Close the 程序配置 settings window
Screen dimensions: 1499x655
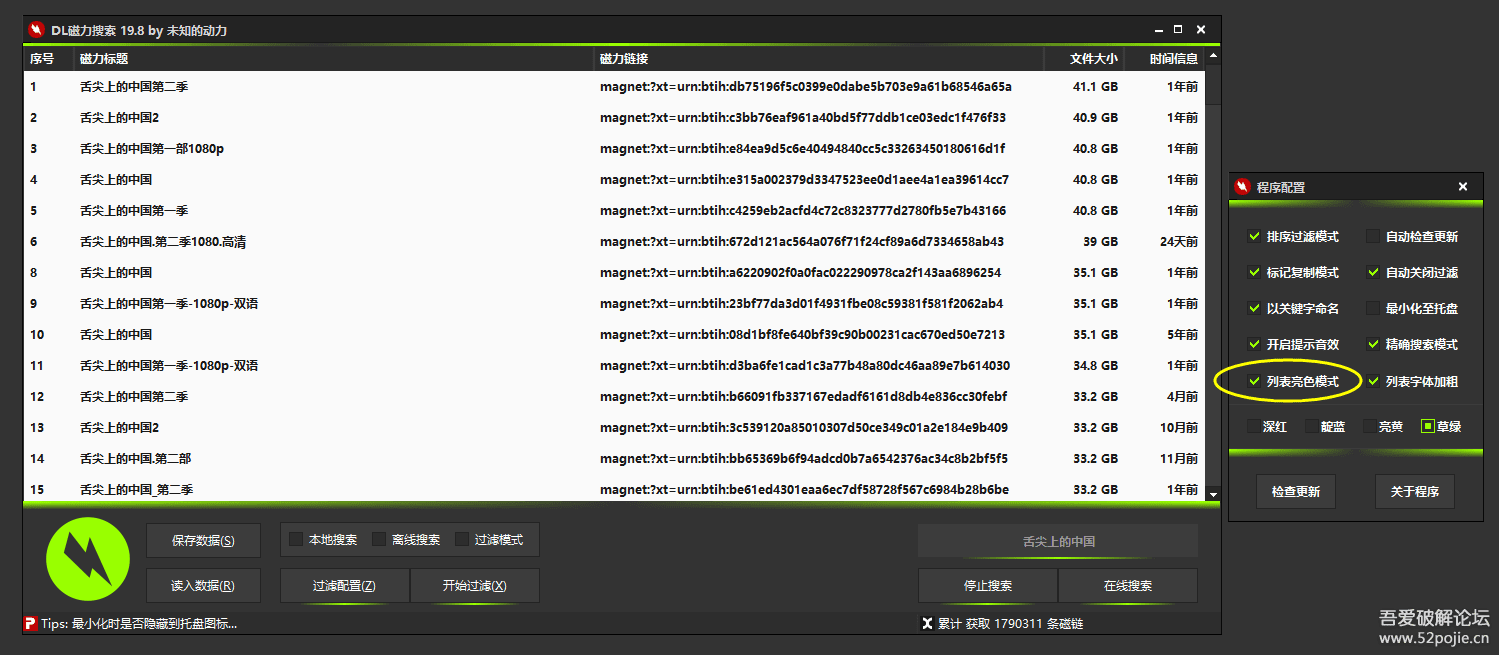point(1463,187)
